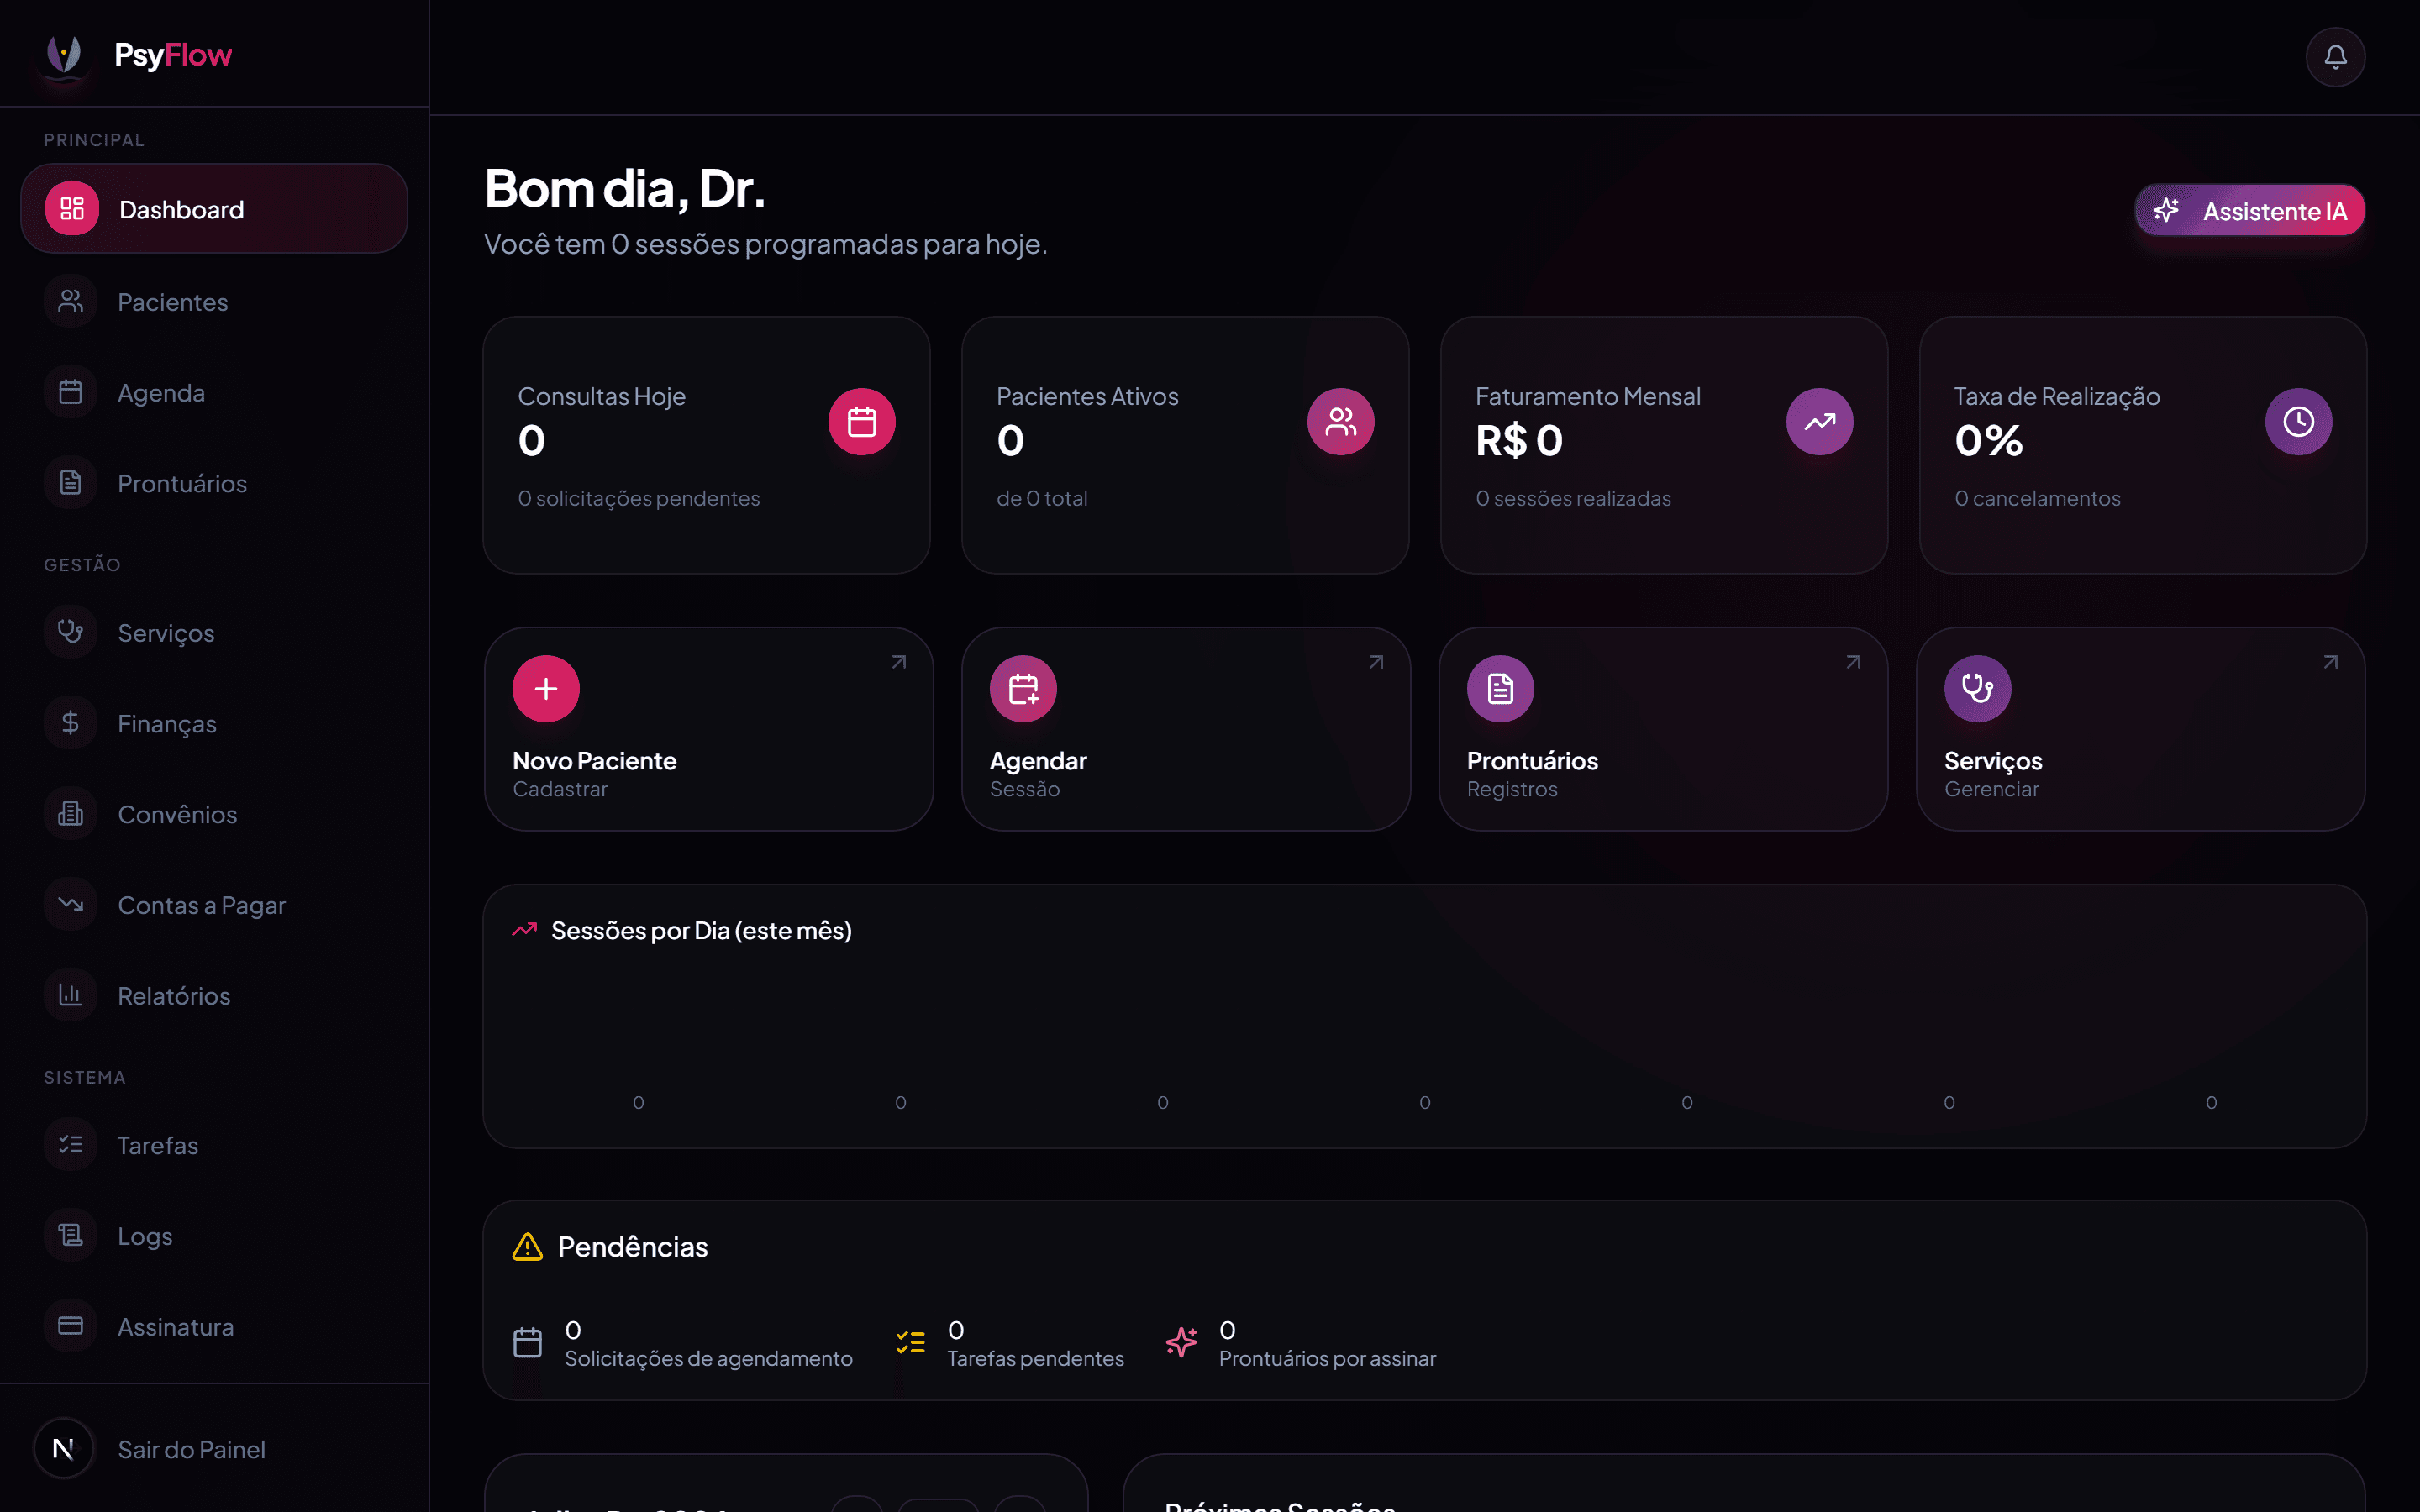
Task: Click the Pacientes people icon in sidebar
Action: coord(70,301)
